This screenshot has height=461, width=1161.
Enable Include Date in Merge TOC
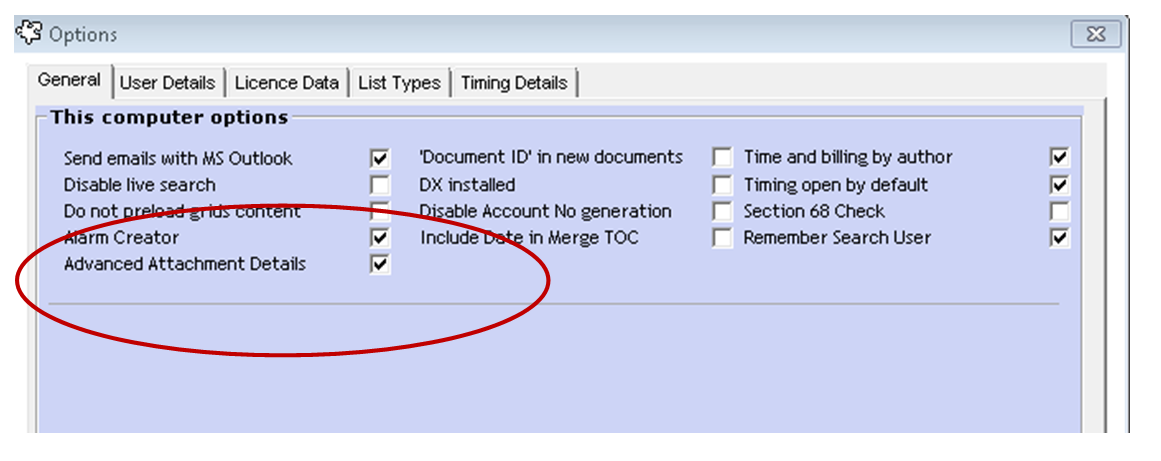[722, 238]
